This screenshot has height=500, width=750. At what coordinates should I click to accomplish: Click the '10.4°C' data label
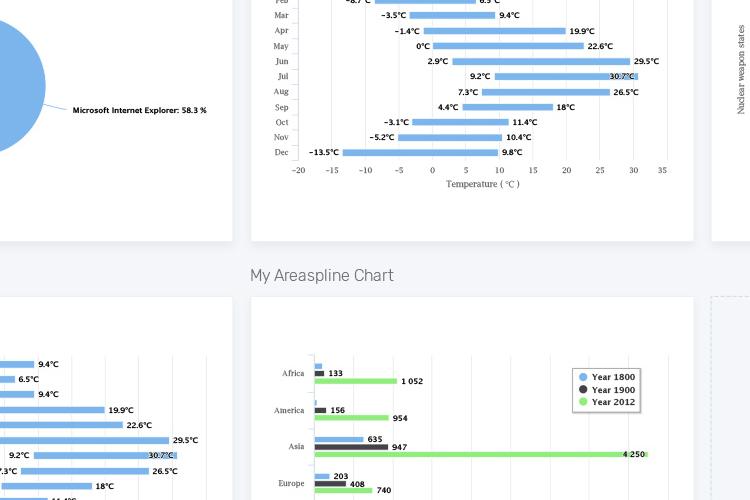click(x=518, y=137)
